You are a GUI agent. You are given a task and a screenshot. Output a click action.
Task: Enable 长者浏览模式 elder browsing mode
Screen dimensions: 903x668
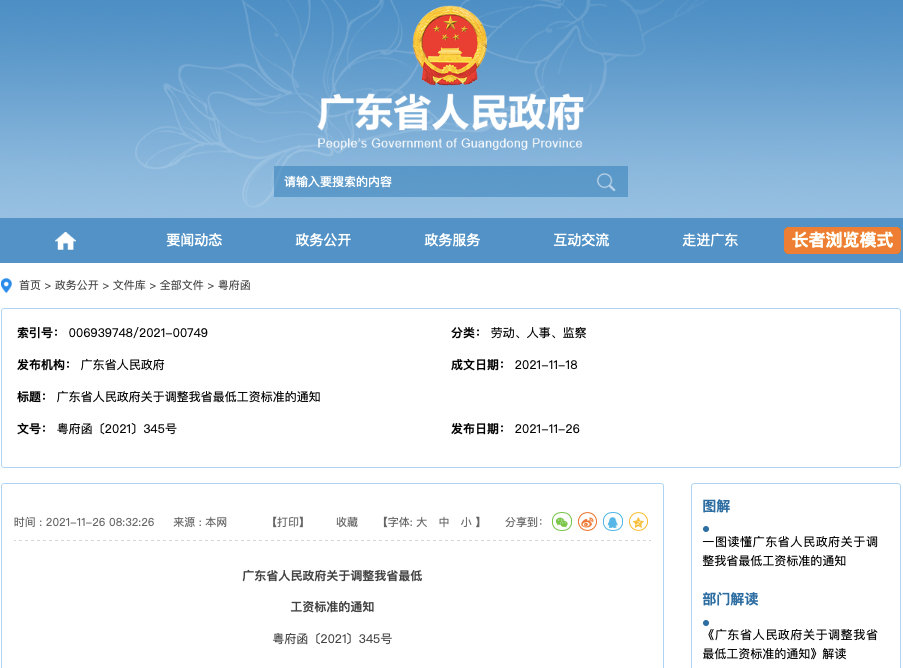point(841,240)
